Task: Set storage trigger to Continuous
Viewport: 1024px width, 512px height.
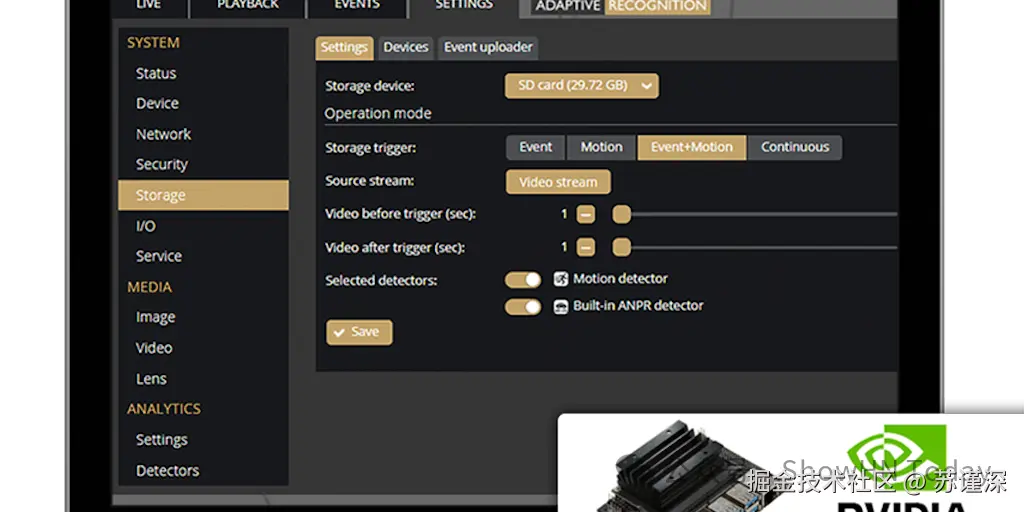Action: pyautogui.click(x=795, y=148)
